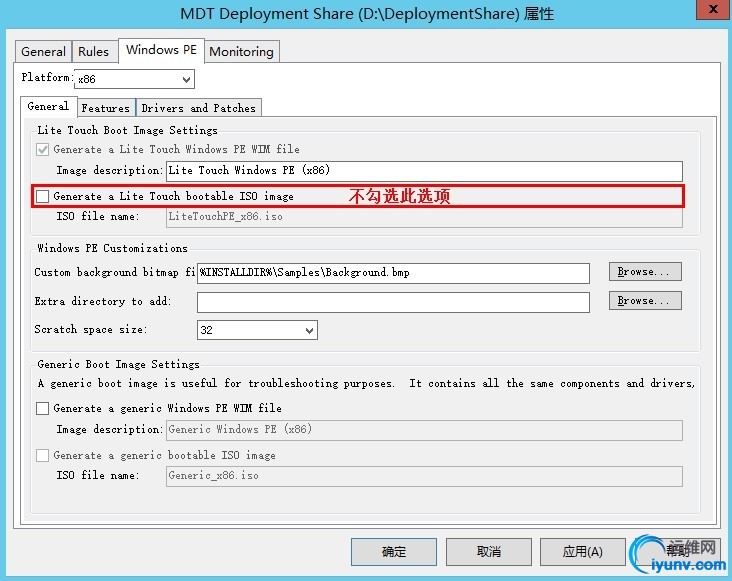This screenshot has width=732, height=581.
Task: Click the Extra directory to add field
Action: (393, 302)
